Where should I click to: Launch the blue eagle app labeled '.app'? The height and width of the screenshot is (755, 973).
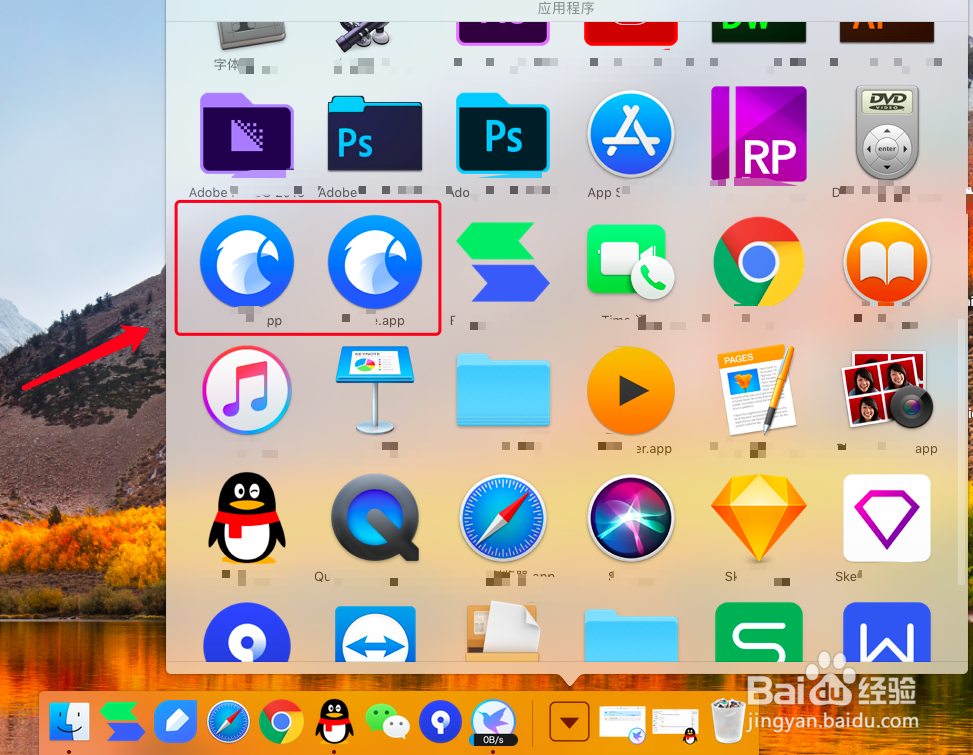coord(375,261)
